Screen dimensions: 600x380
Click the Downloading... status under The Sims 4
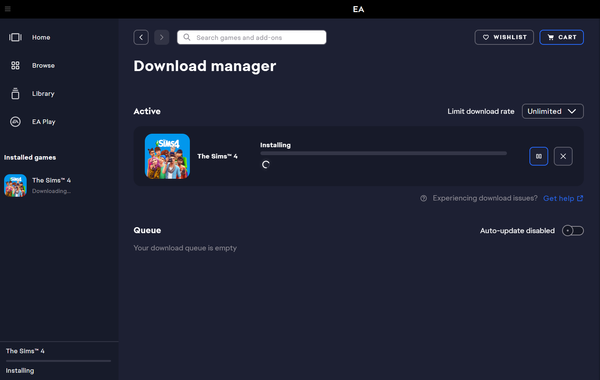[x=51, y=191]
